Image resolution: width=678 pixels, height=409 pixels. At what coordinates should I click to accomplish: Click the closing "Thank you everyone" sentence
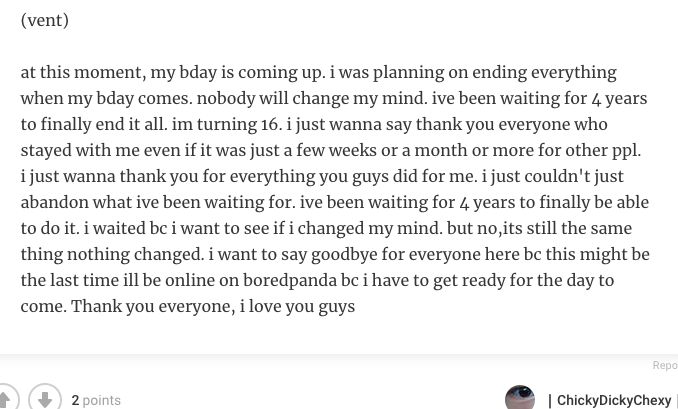150,306
